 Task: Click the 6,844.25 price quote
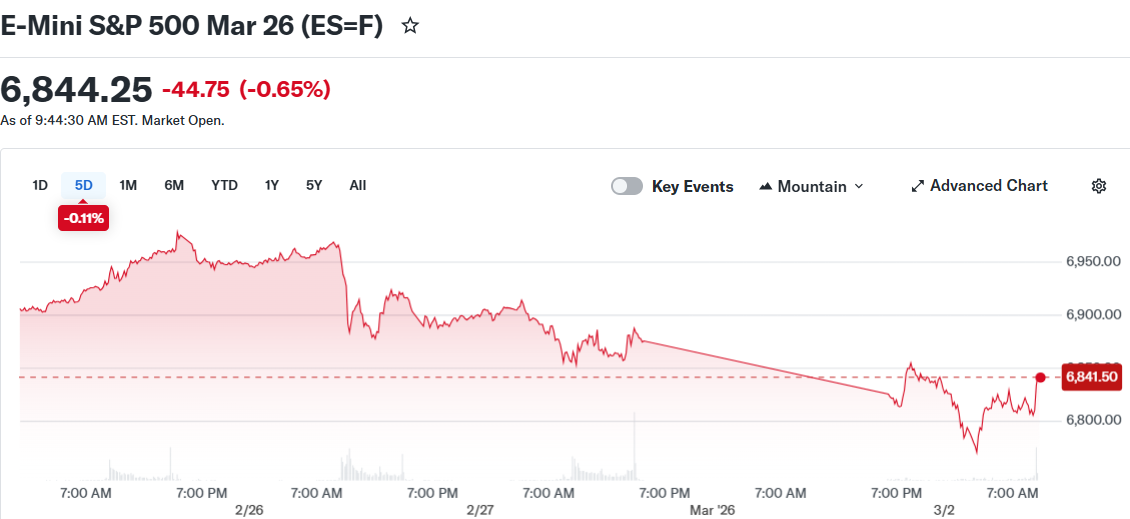pyautogui.click(x=76, y=90)
